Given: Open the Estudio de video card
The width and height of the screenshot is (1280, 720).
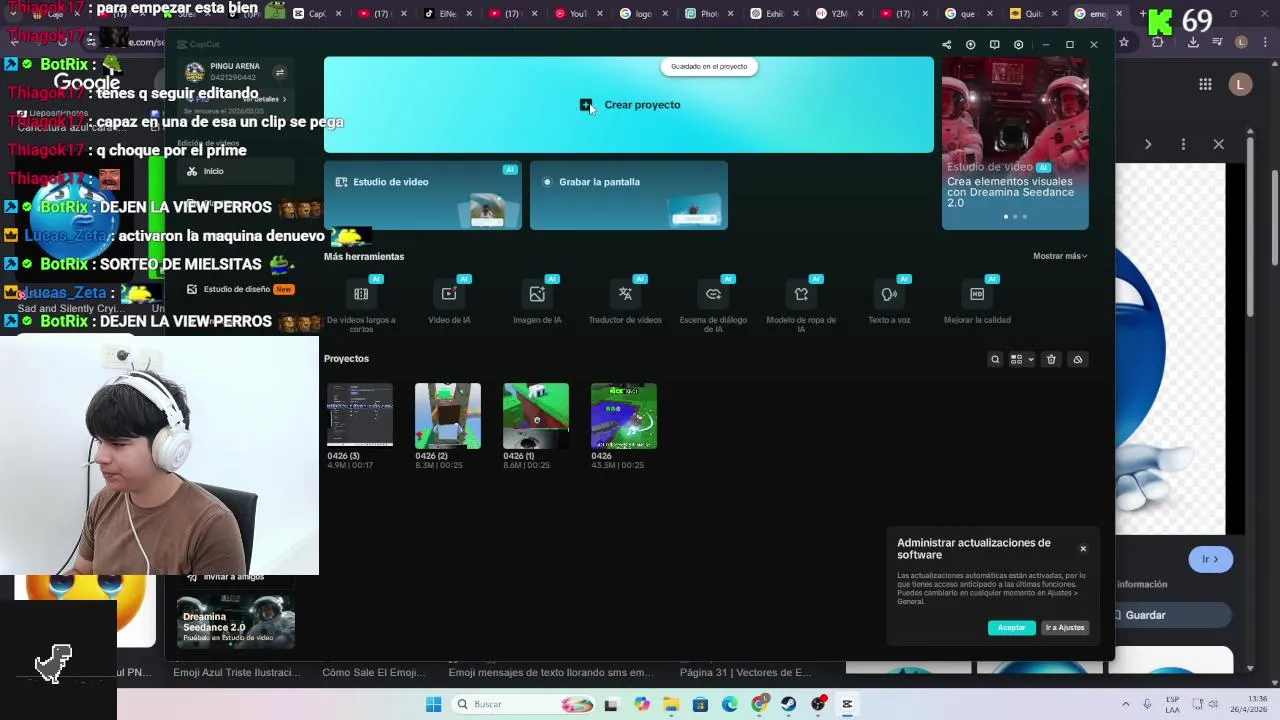Looking at the screenshot, I should pyautogui.click(x=423, y=195).
